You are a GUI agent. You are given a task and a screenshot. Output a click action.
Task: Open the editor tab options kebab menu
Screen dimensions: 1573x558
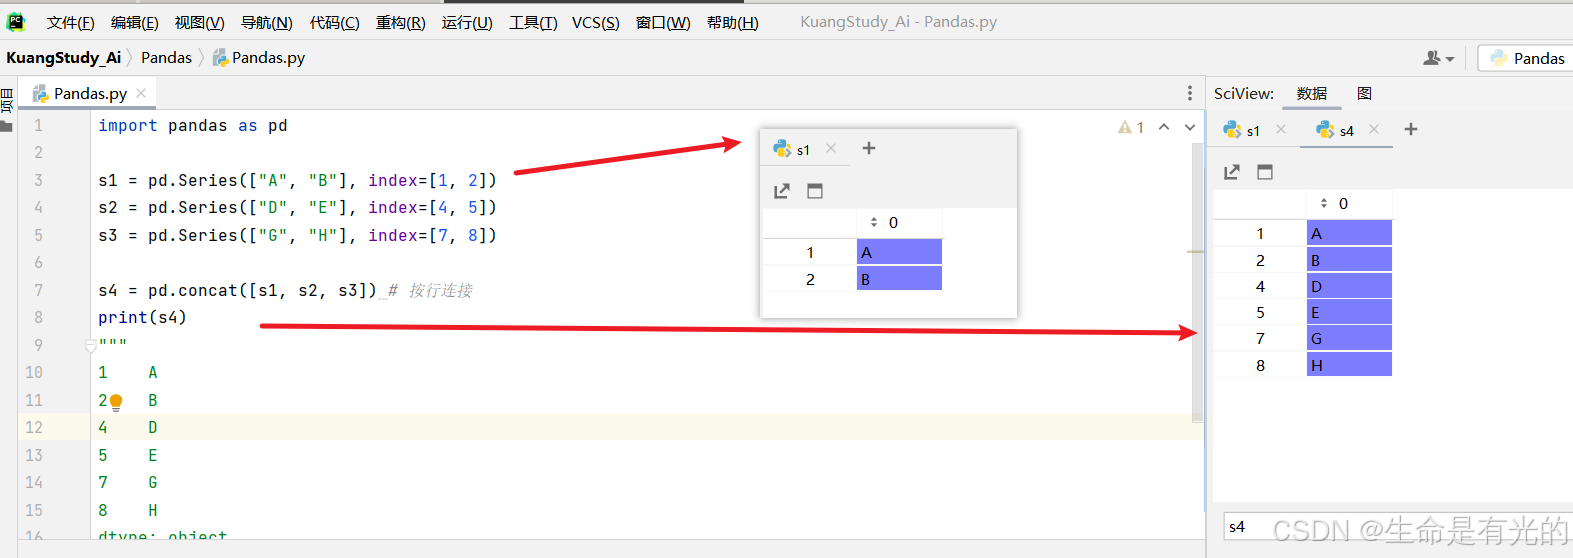click(x=1189, y=93)
